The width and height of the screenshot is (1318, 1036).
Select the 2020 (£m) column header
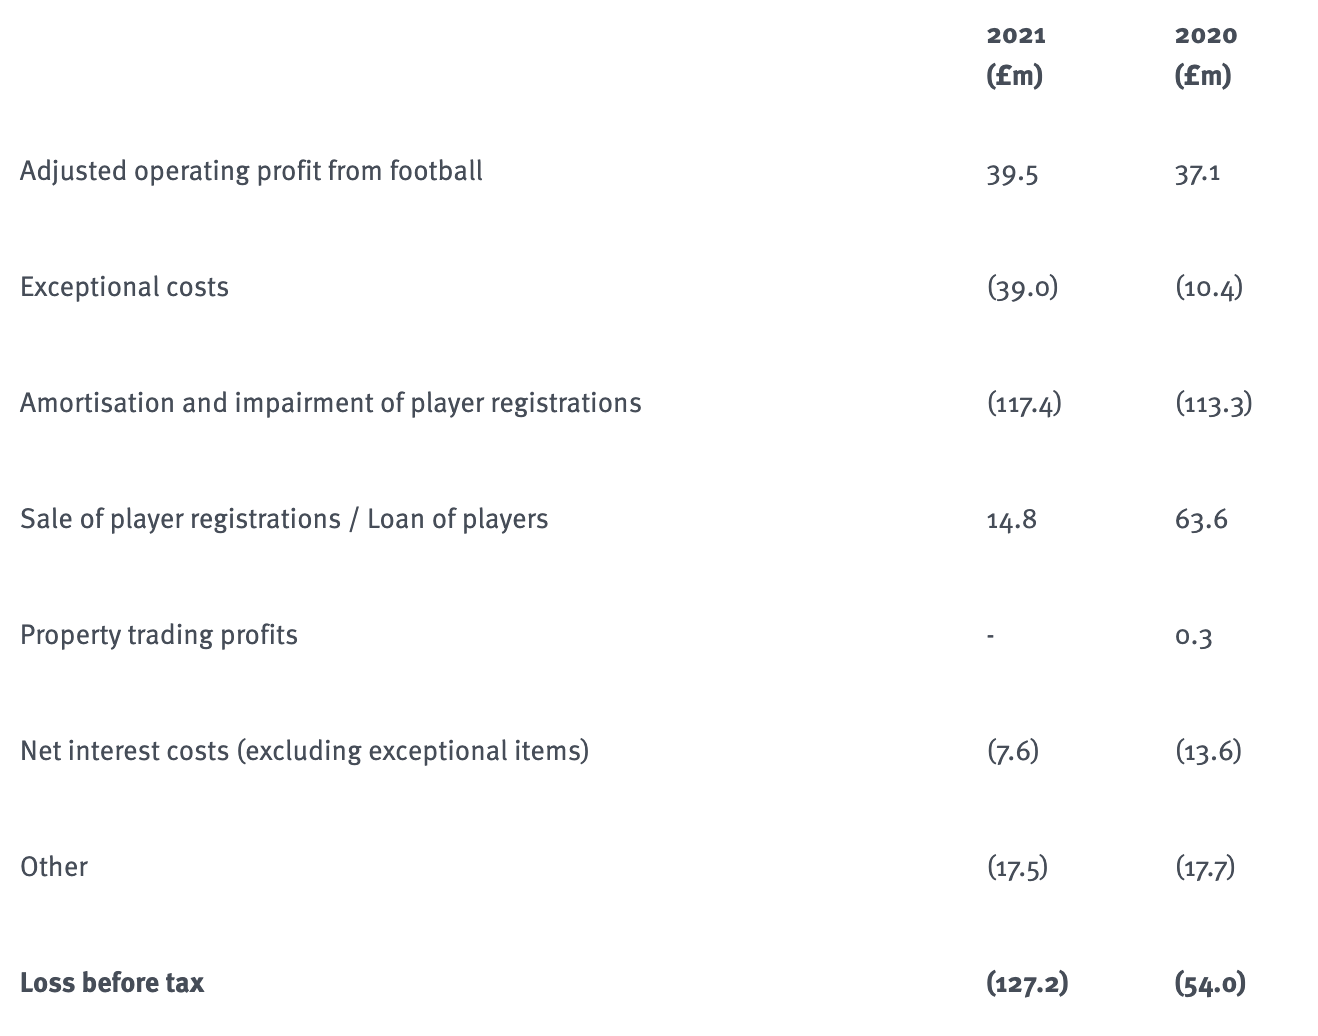coord(1205,56)
